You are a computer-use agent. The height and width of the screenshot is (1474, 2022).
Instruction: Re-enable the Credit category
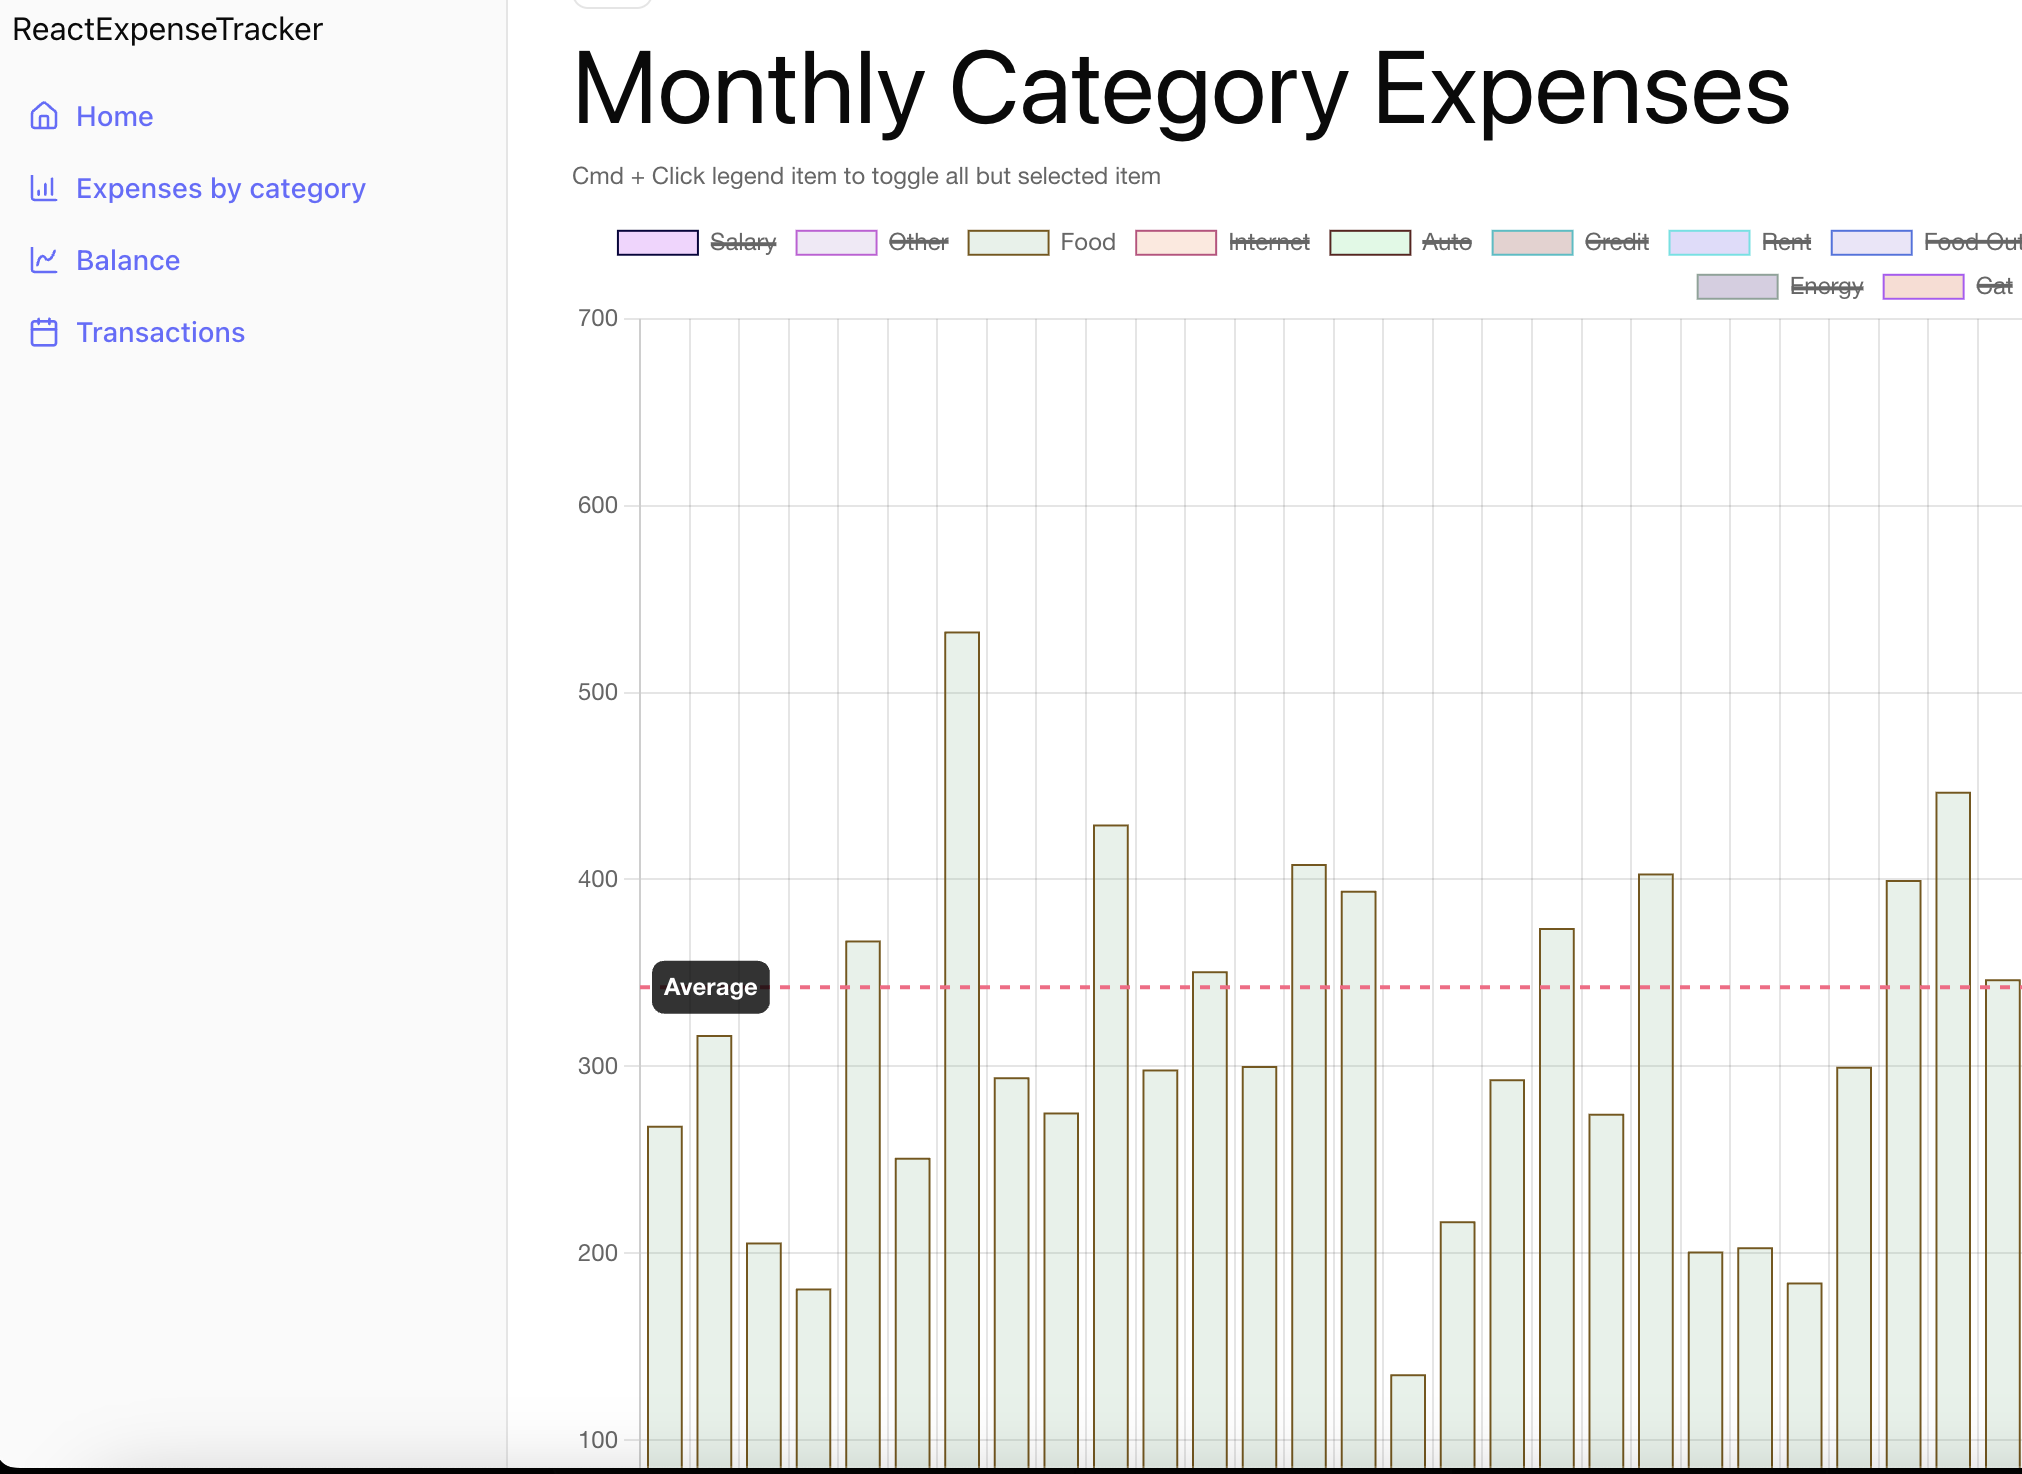(x=1617, y=242)
